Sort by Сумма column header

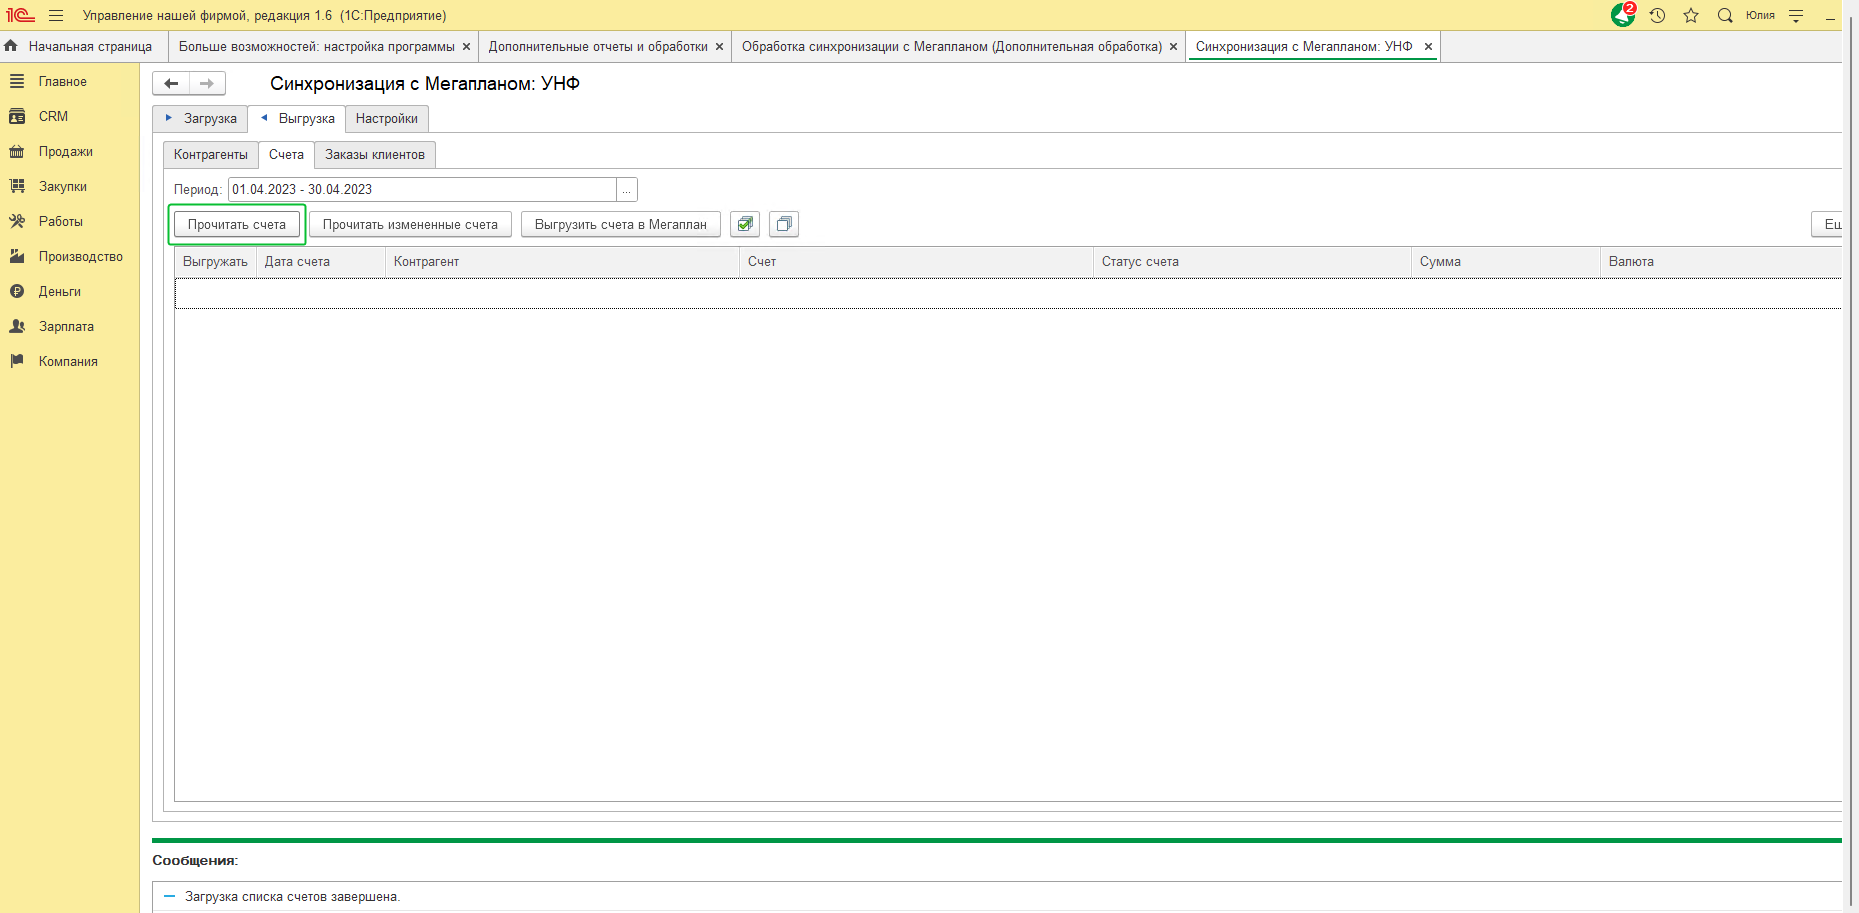point(1505,261)
